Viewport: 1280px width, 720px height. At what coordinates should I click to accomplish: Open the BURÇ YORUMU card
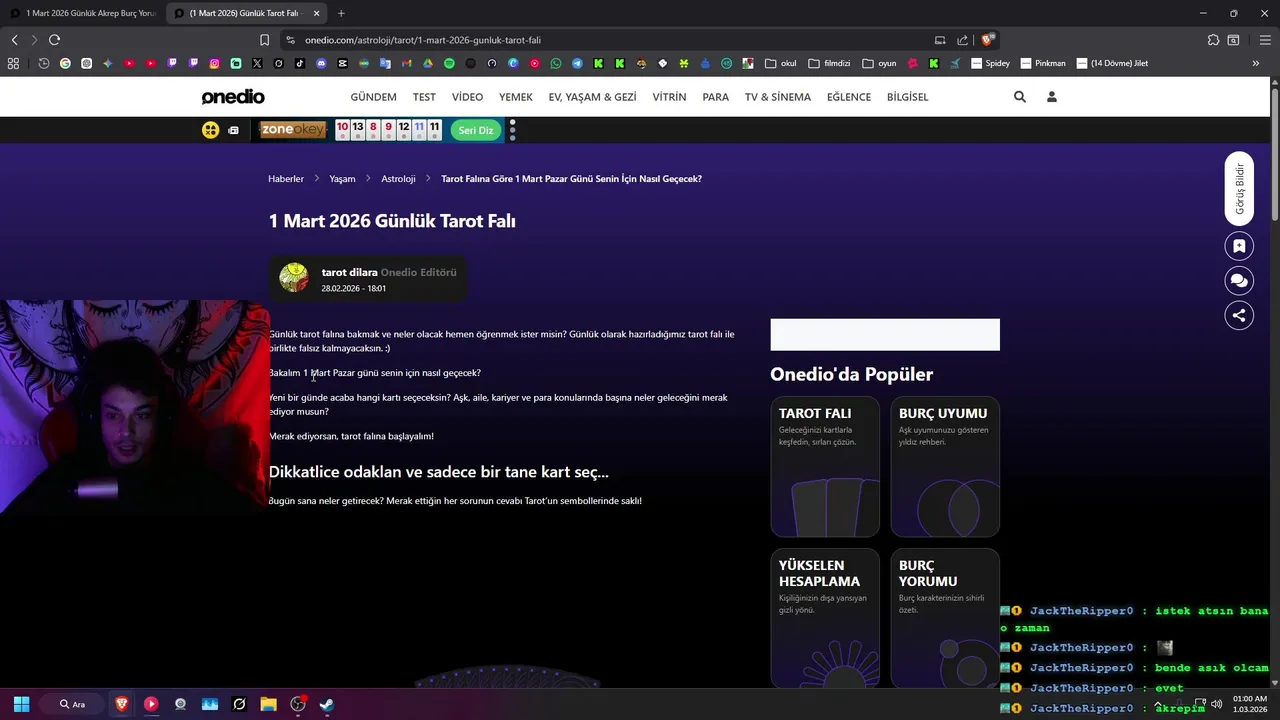[x=945, y=618]
